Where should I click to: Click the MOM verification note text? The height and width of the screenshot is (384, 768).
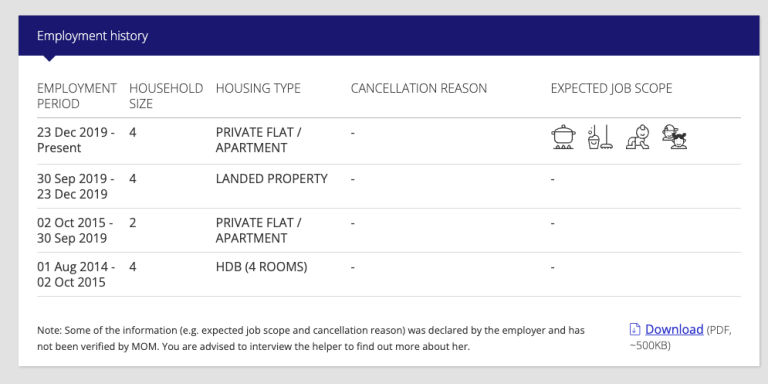coord(311,338)
